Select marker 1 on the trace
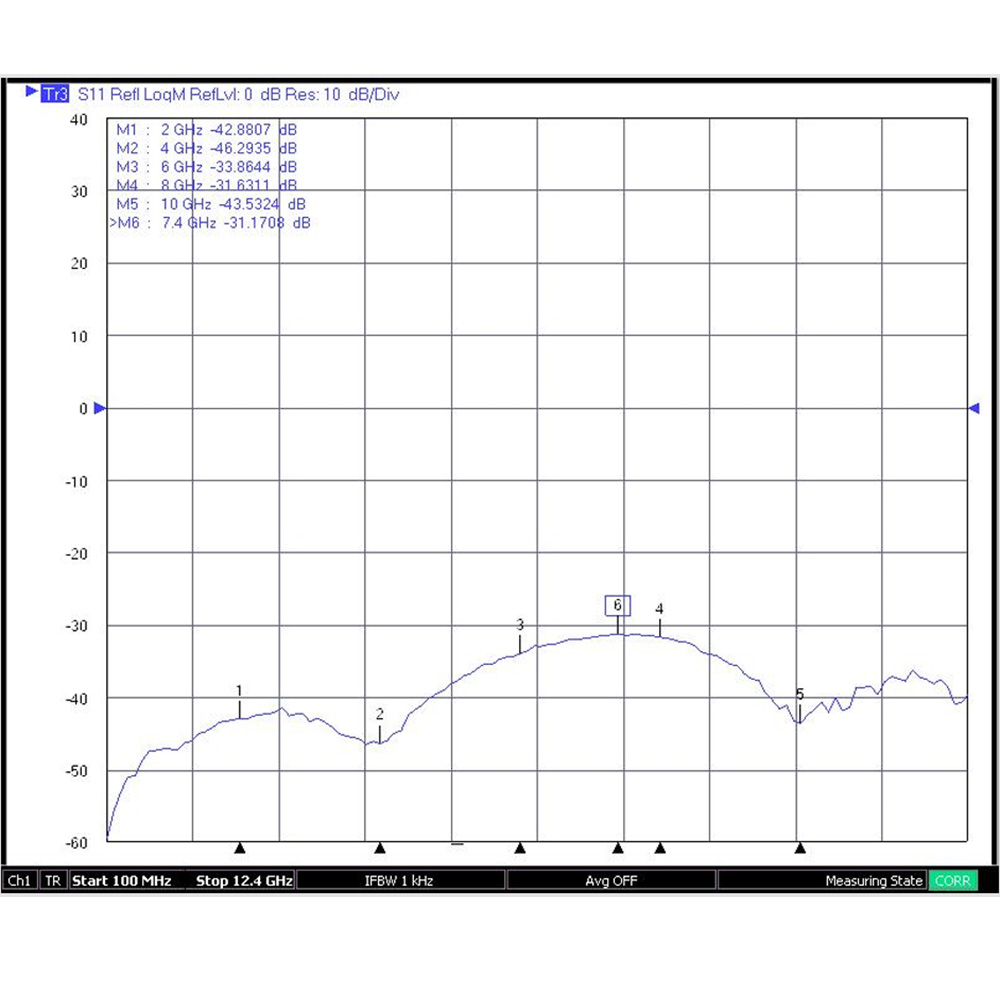 pyautogui.click(x=239, y=691)
